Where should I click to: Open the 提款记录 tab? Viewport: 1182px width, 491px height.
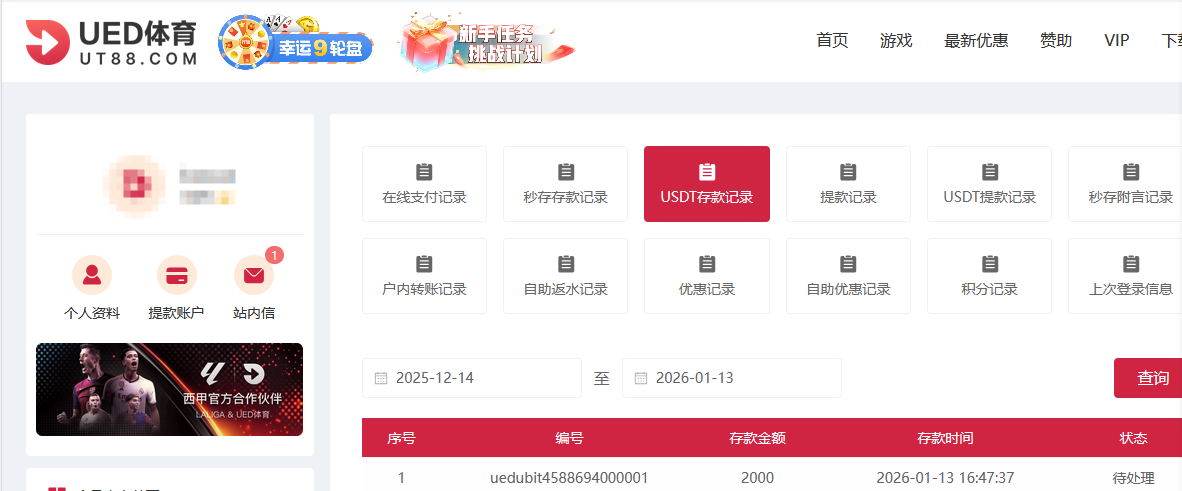(x=848, y=184)
